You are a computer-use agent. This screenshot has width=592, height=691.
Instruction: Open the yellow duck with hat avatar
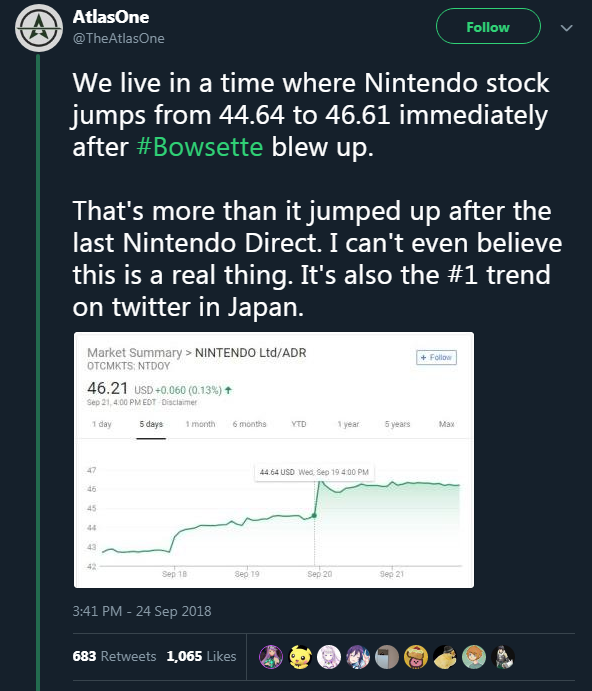pos(445,657)
